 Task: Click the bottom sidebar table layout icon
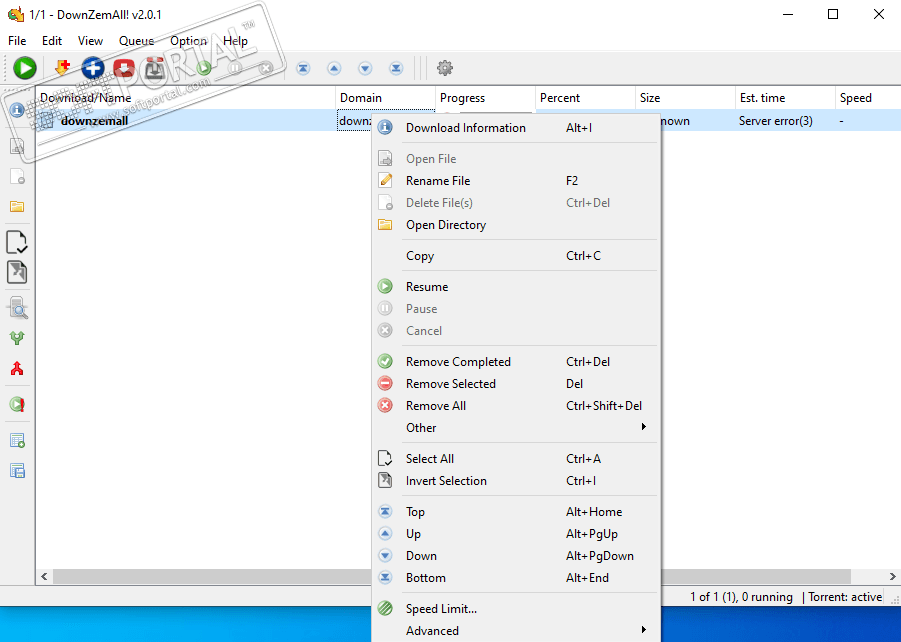point(17,471)
